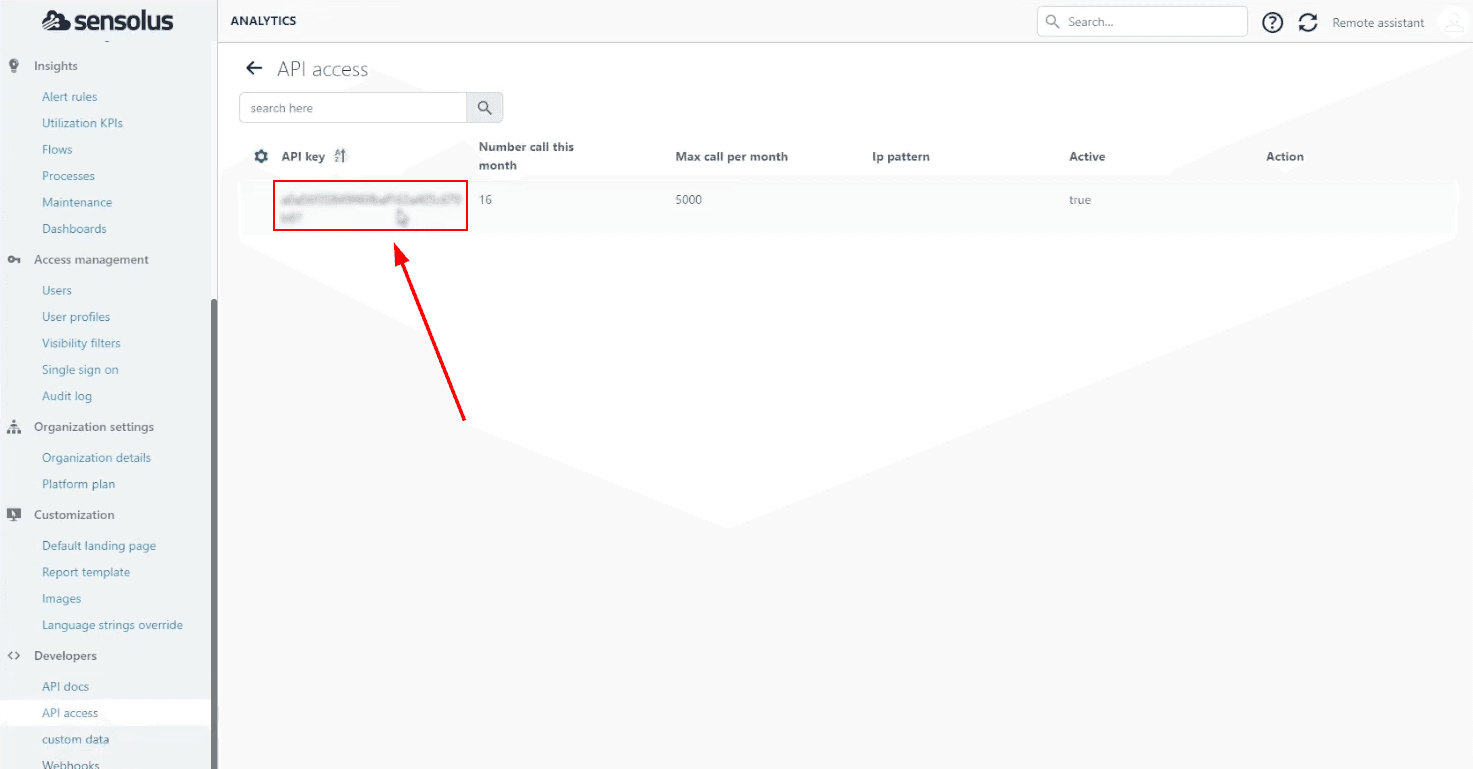Open Utilization KPIs page
Screen dimensions: 1473x769
[82, 123]
